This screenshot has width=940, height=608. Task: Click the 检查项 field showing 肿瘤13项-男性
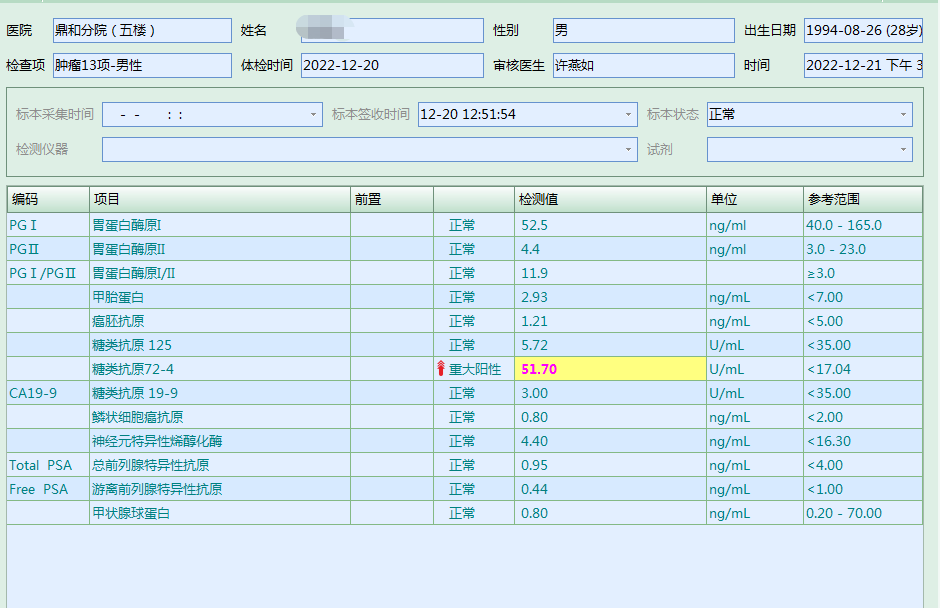(x=141, y=66)
